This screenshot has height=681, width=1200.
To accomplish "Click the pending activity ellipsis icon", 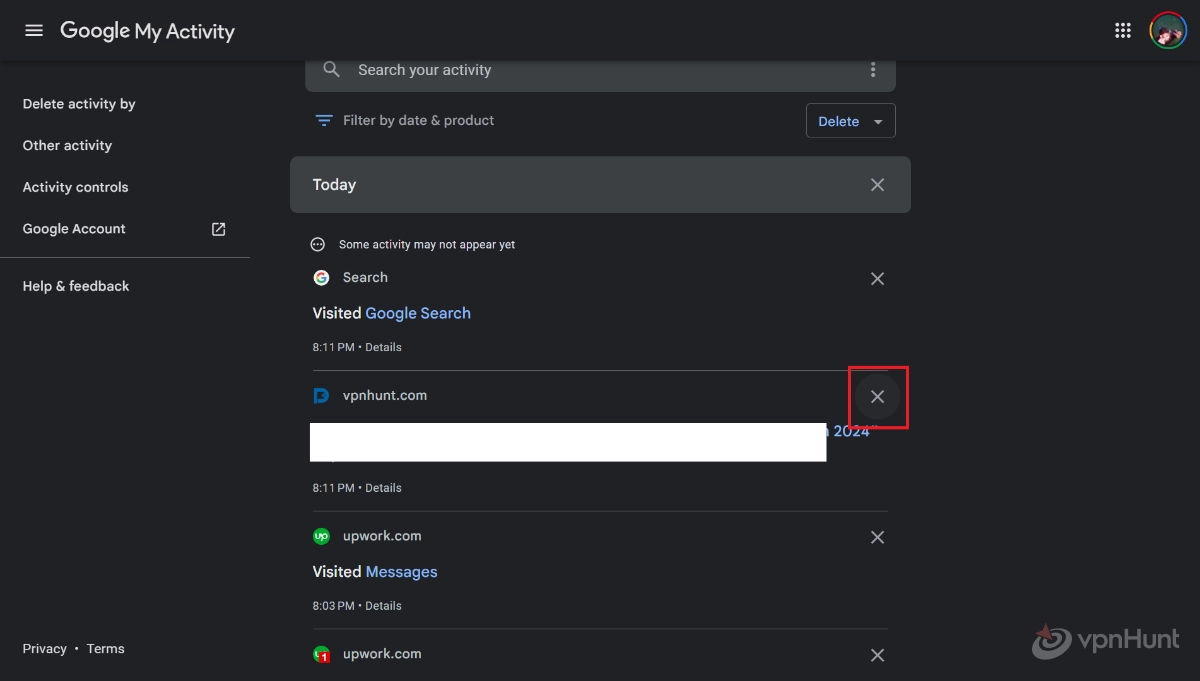I will (x=318, y=244).
